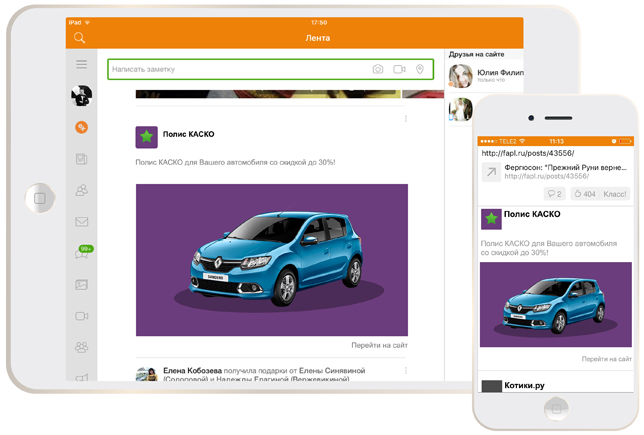Open the user profile avatar in sidebar
644x435 pixels.
(81, 95)
